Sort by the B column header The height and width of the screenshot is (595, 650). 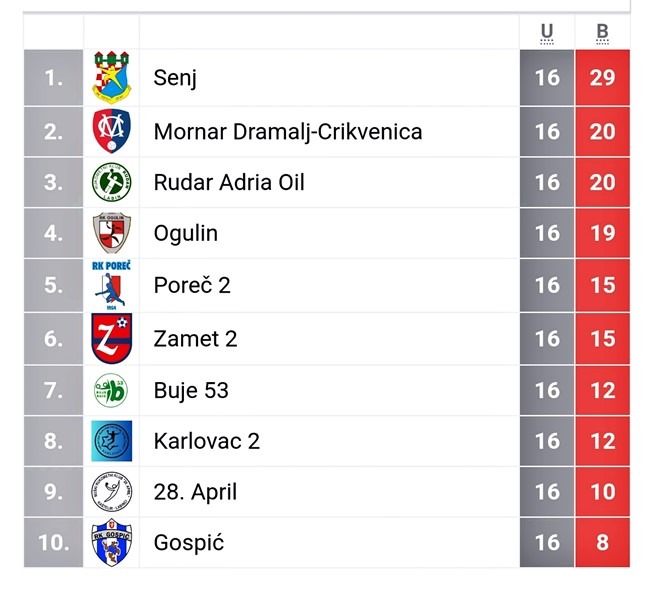(602, 32)
